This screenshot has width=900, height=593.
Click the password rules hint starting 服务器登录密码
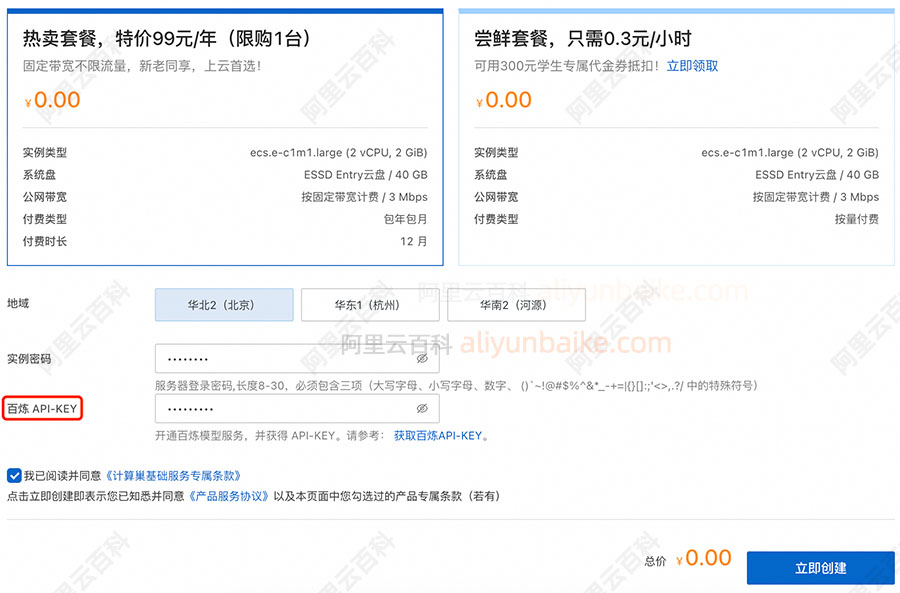456,386
